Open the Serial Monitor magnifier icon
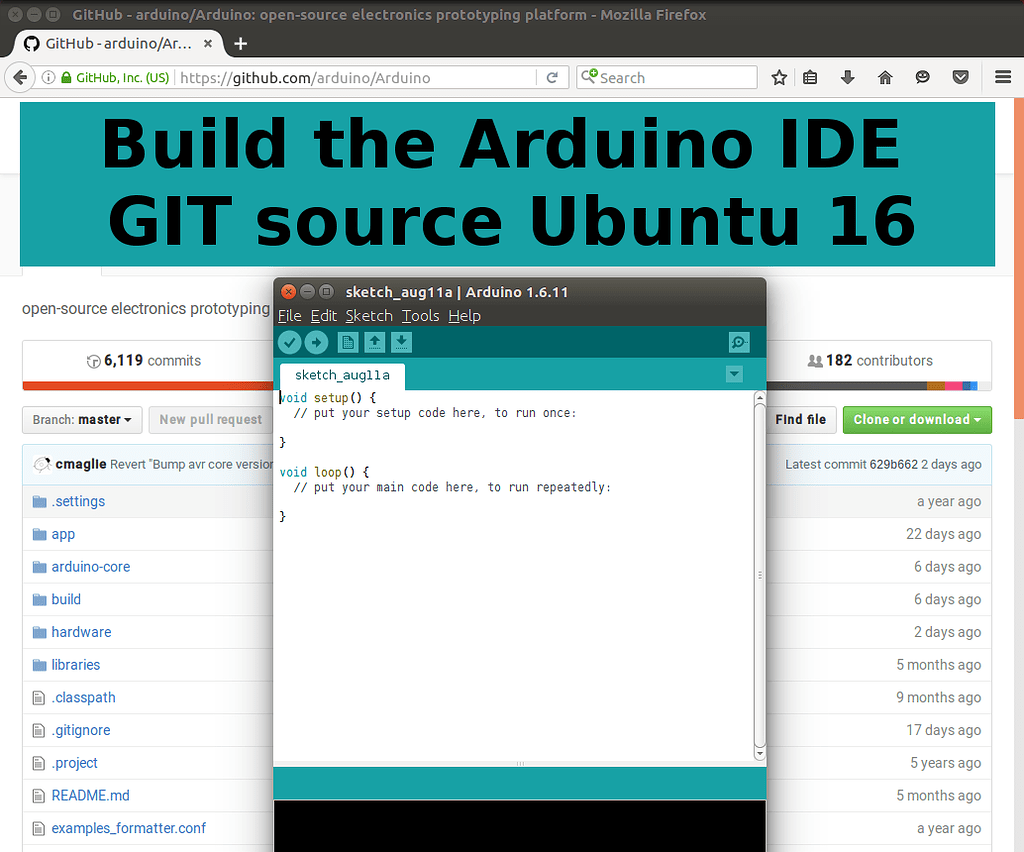Screen dimensions: 1024x852 (x=739, y=342)
